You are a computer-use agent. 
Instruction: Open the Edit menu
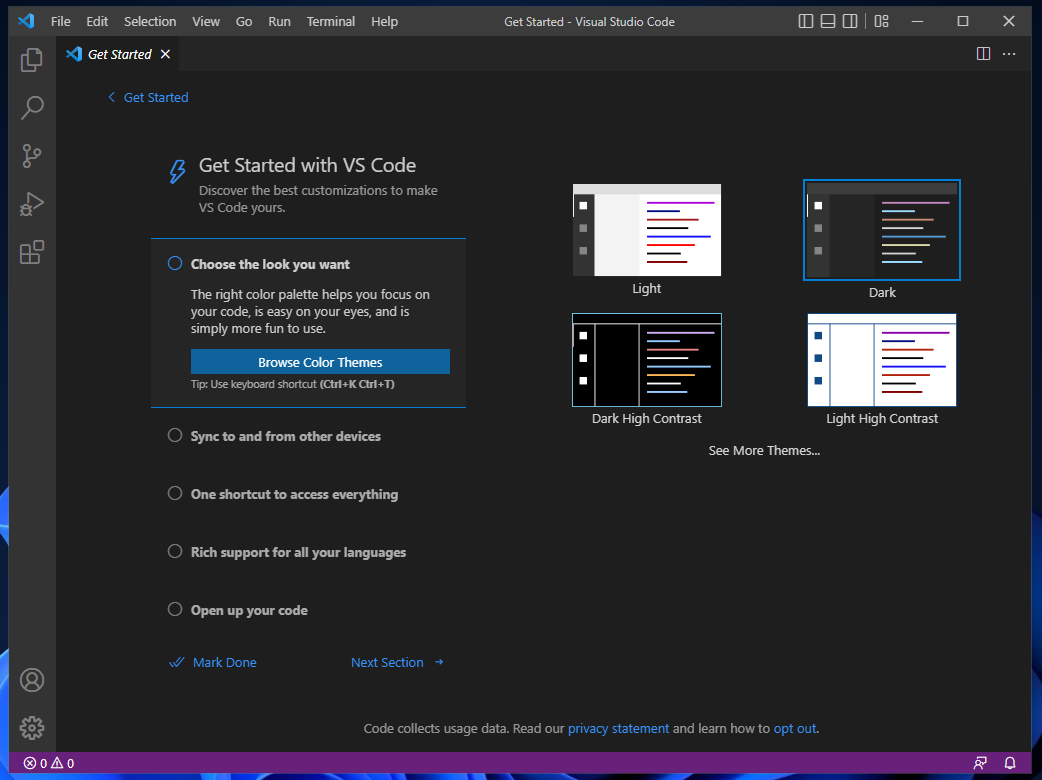[x=97, y=21]
